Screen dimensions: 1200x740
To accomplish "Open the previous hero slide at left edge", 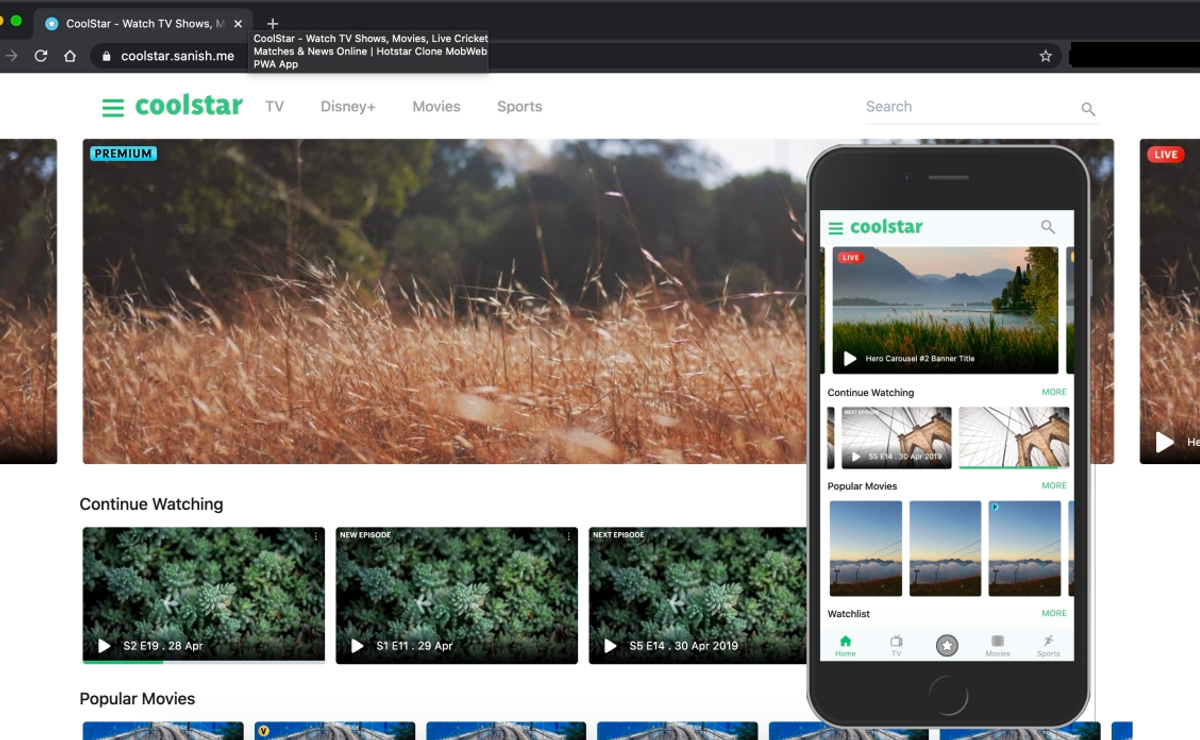I will tap(28, 301).
